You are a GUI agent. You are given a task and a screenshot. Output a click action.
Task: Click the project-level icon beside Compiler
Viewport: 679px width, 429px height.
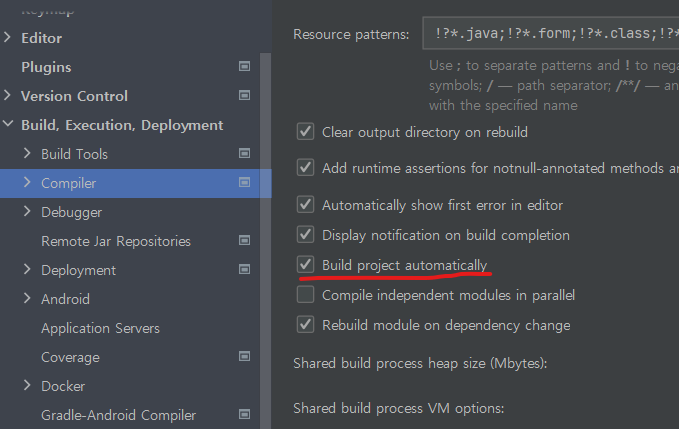[x=244, y=182]
